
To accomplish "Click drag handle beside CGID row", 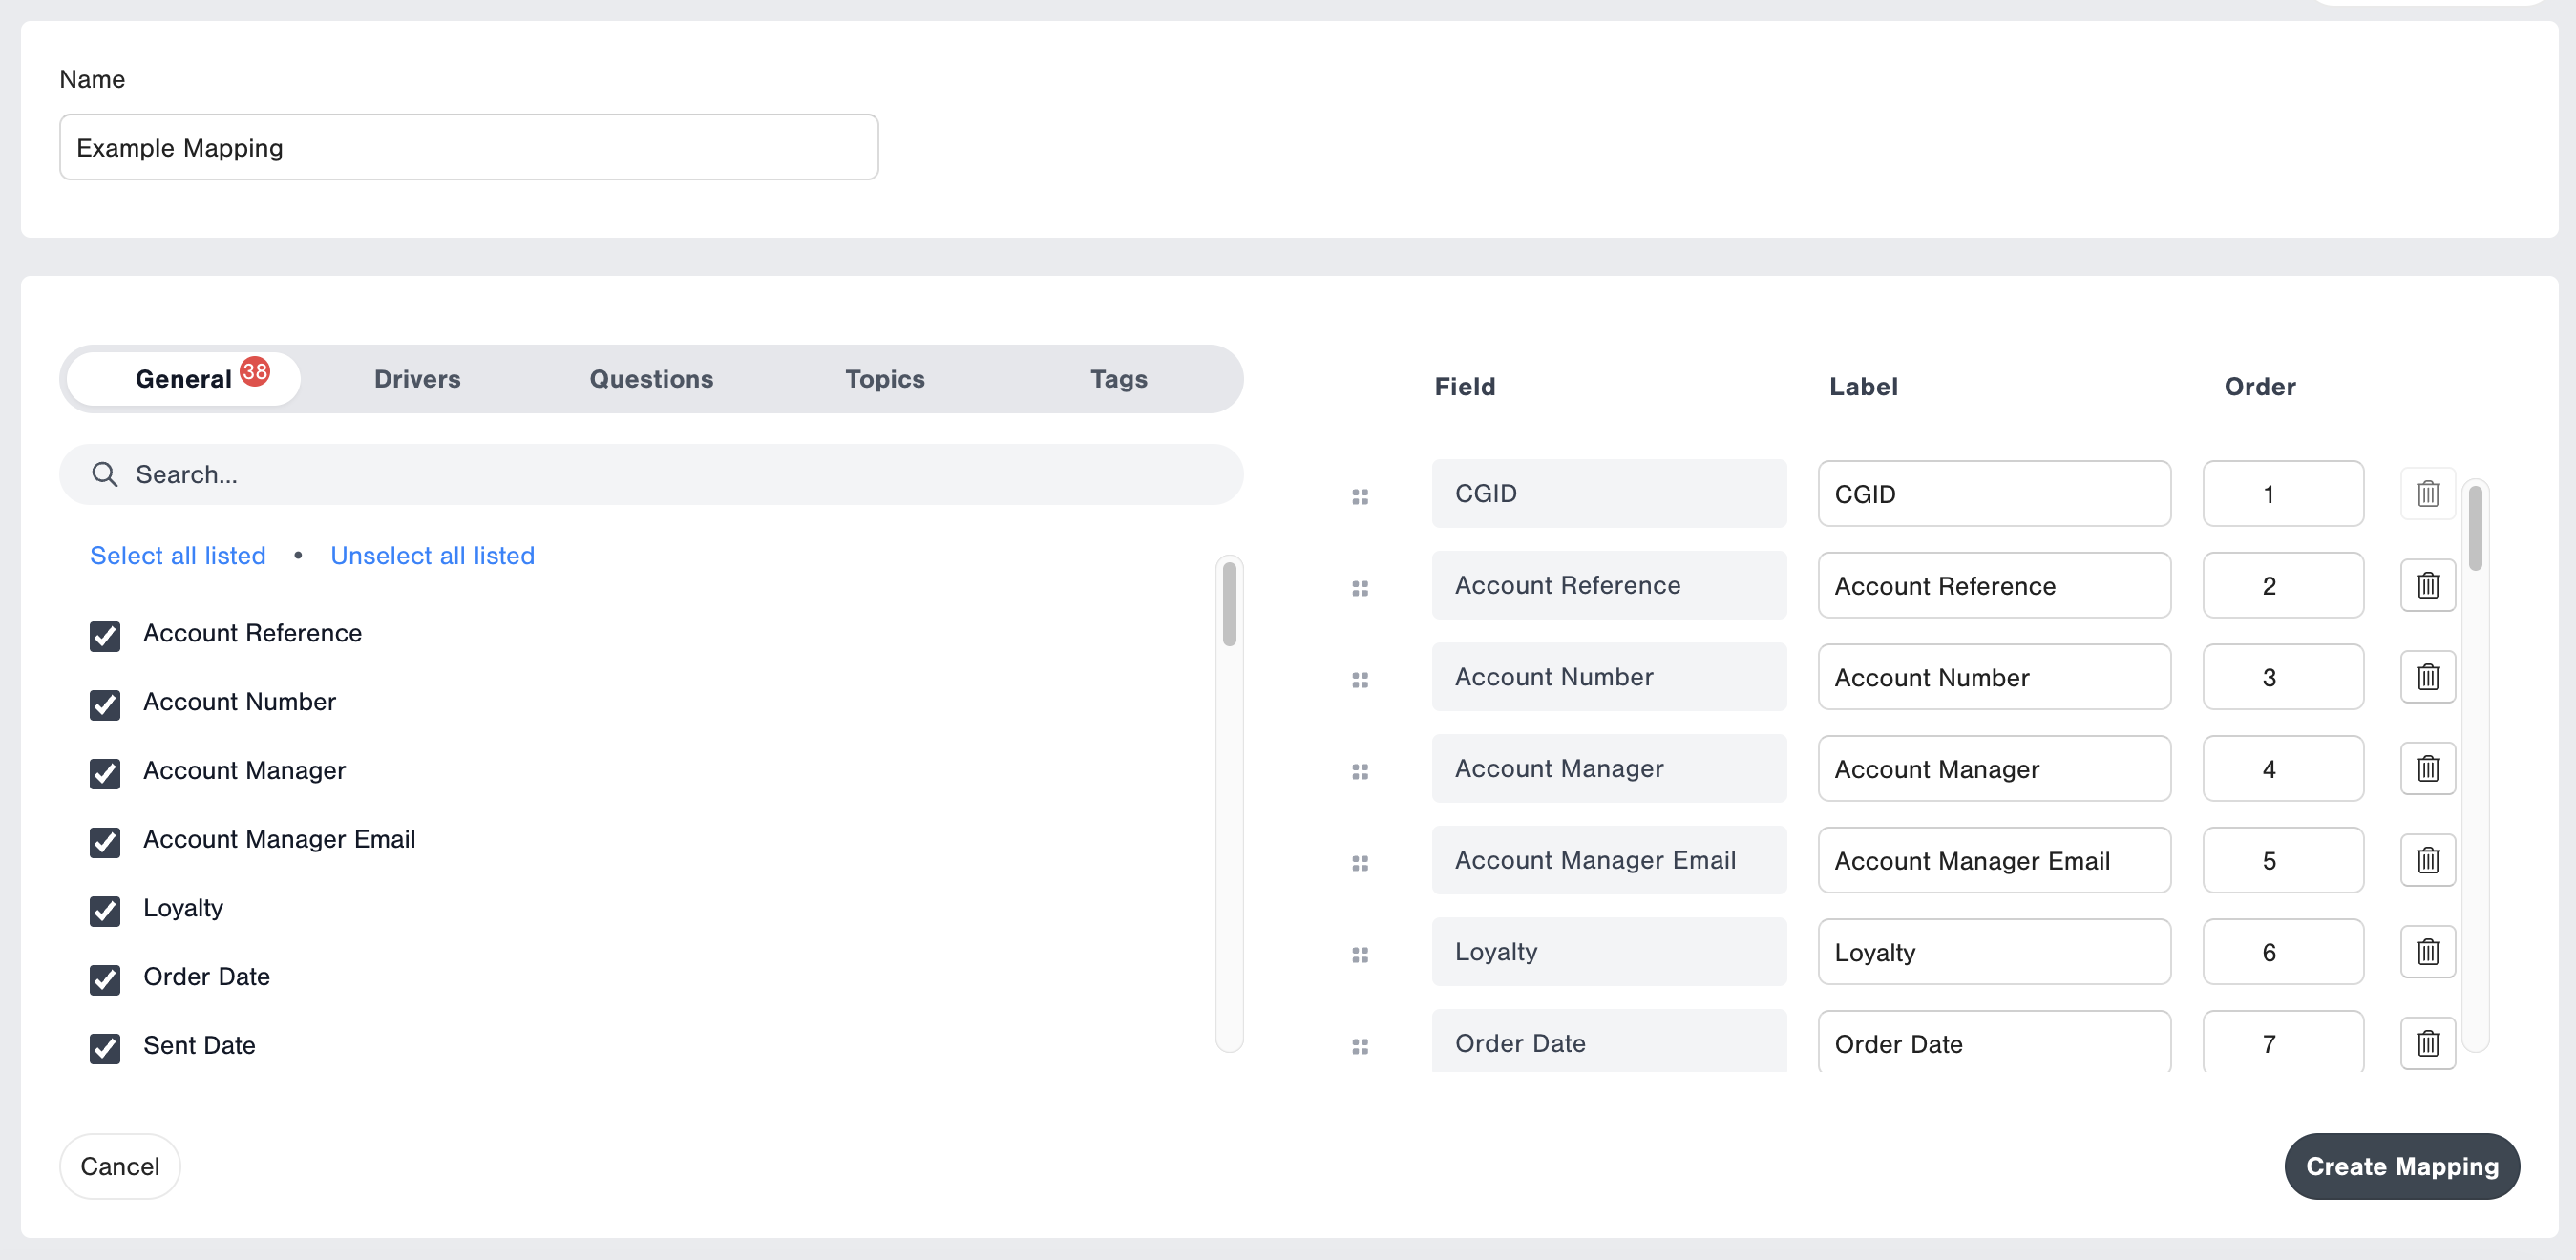I will (x=1360, y=496).
